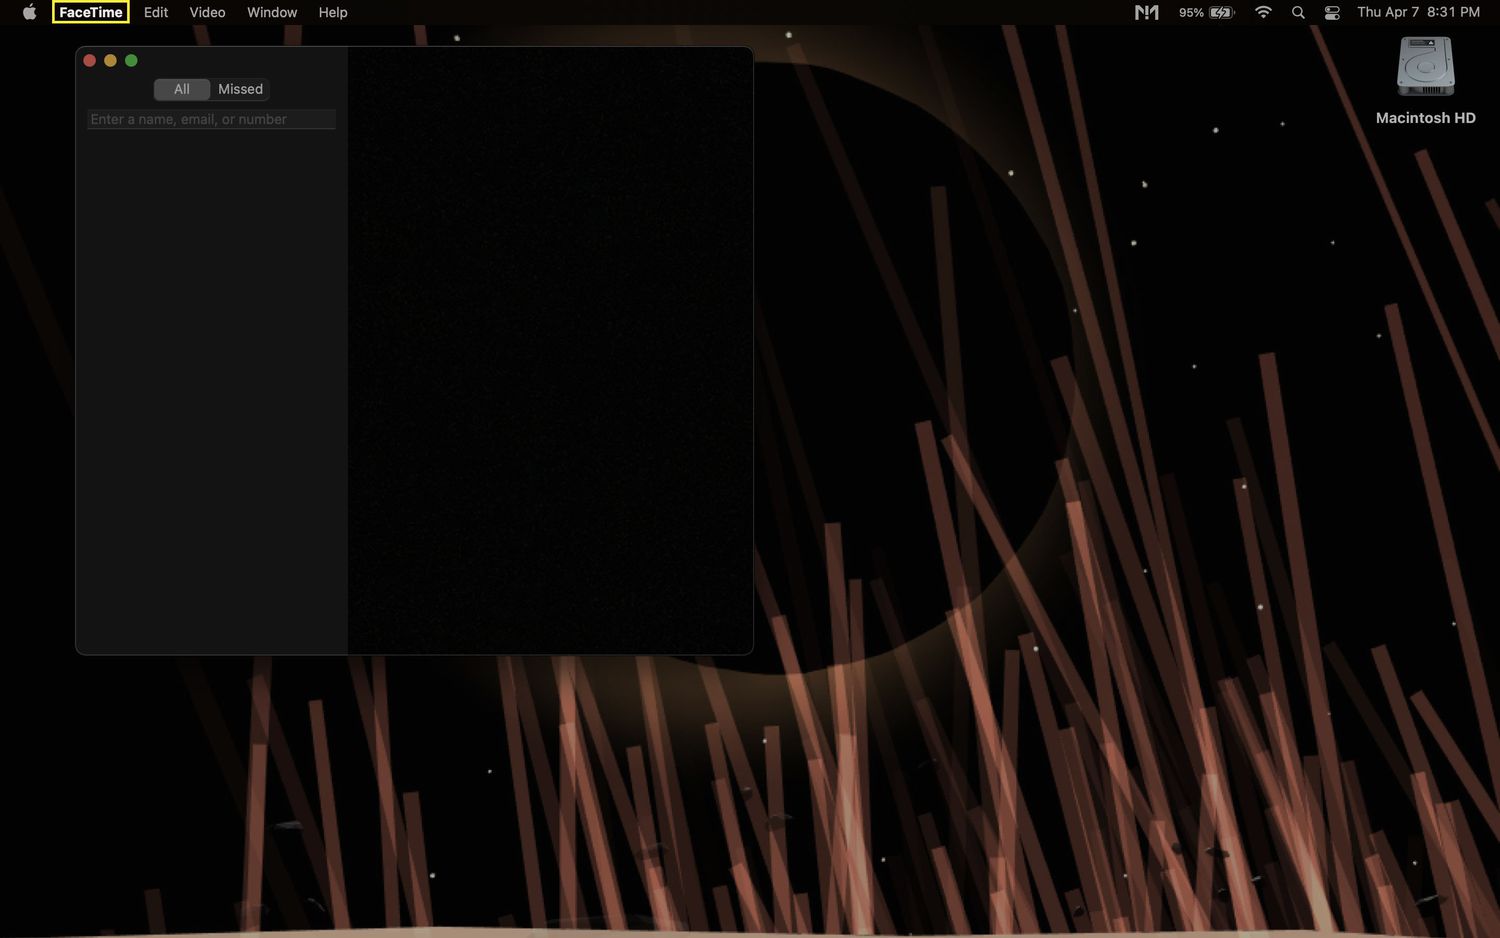
Task: Open Spotlight search magnifier icon
Action: pos(1298,12)
